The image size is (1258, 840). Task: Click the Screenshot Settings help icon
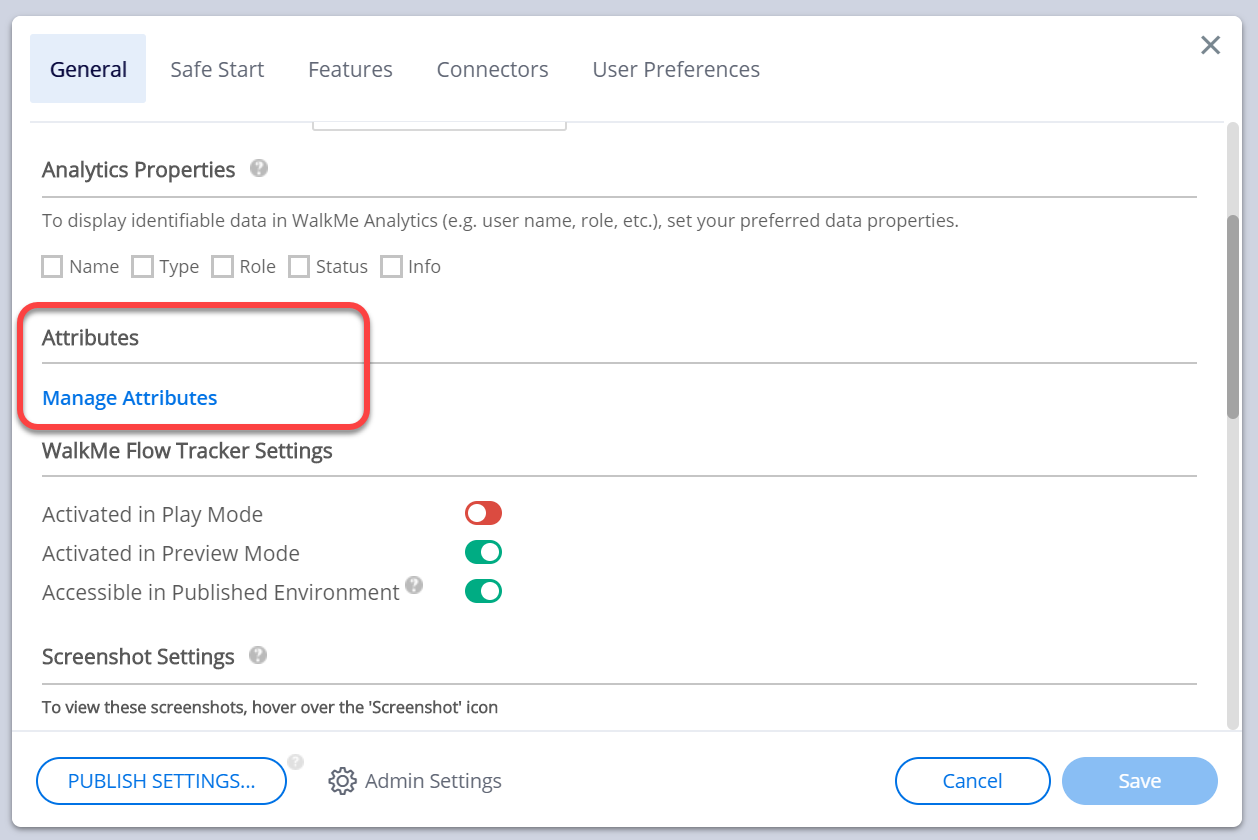point(258,655)
